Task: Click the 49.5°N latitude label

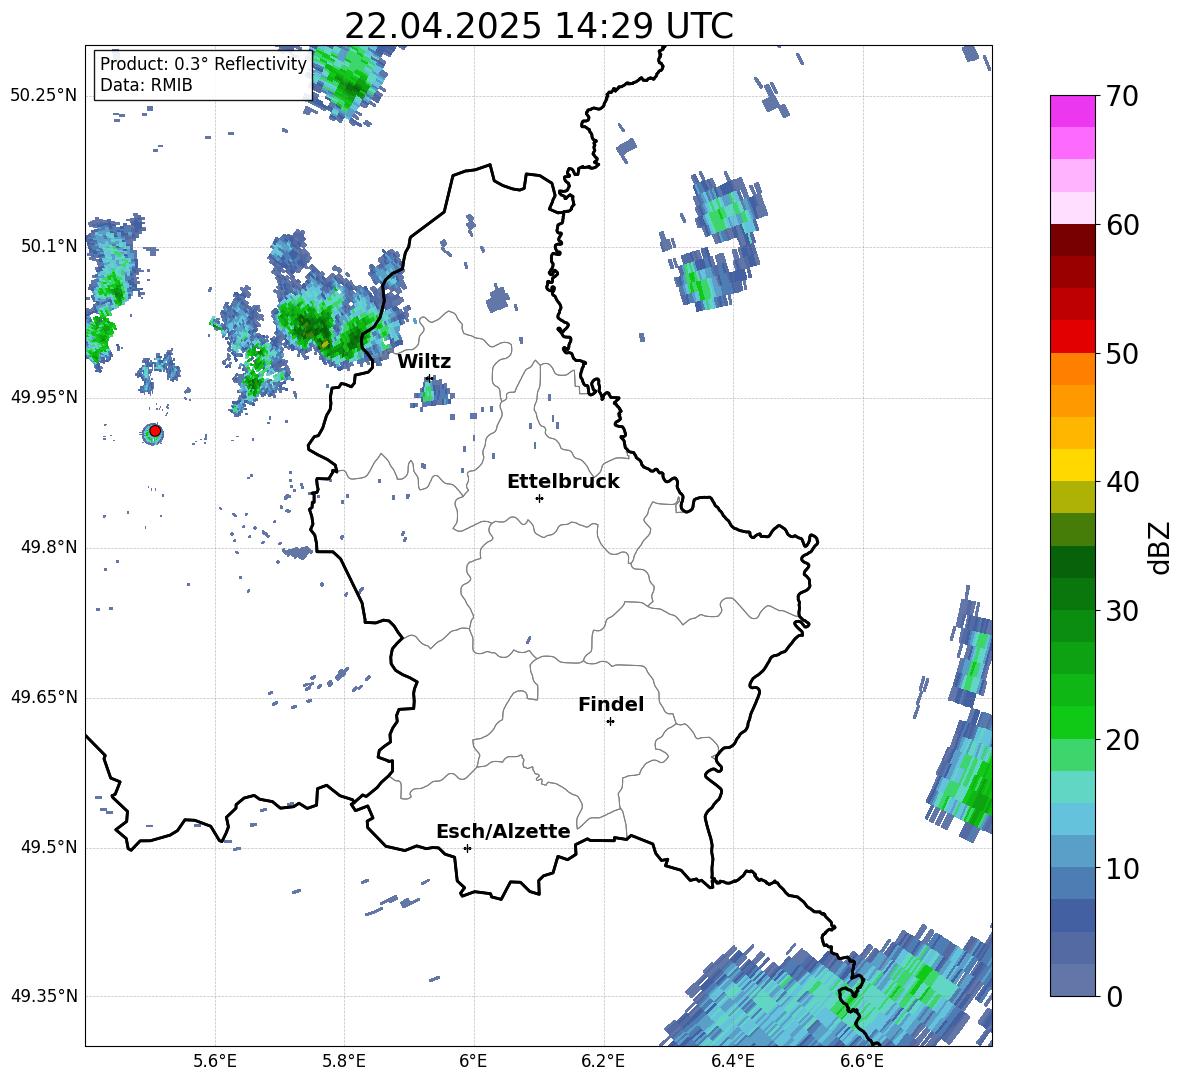Action: point(49,847)
